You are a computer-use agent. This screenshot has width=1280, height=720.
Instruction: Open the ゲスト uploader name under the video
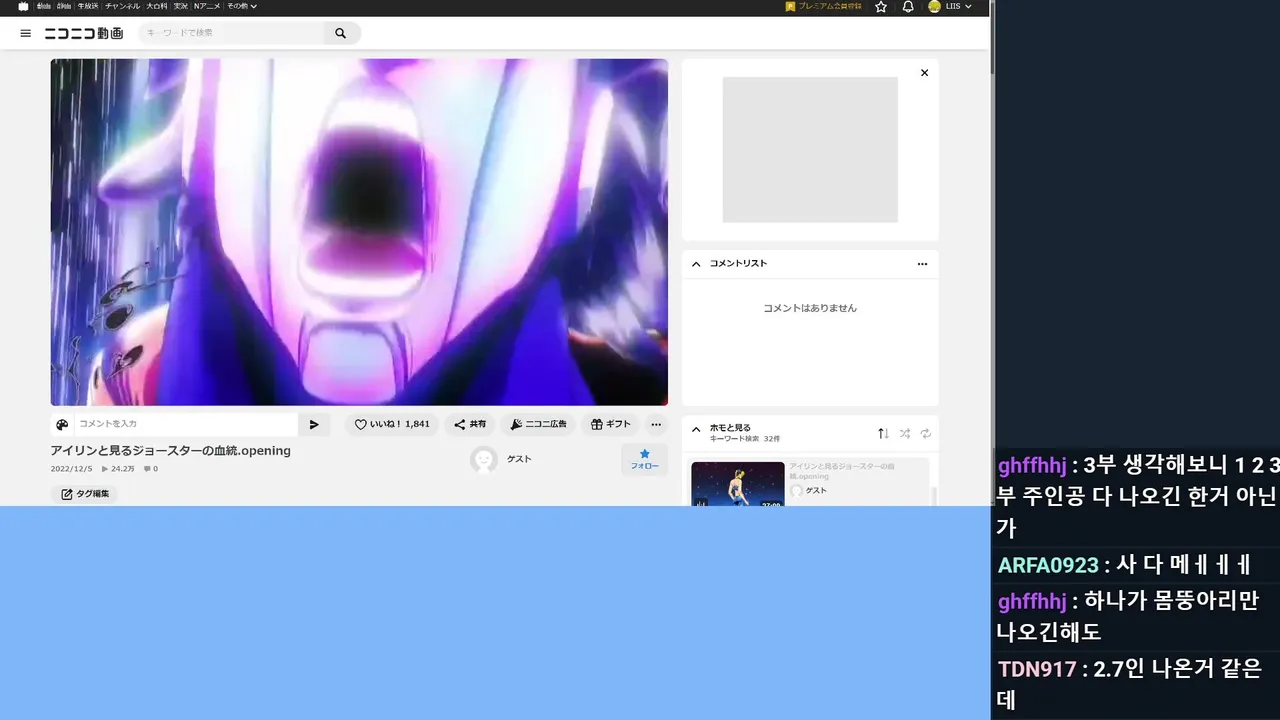point(519,459)
